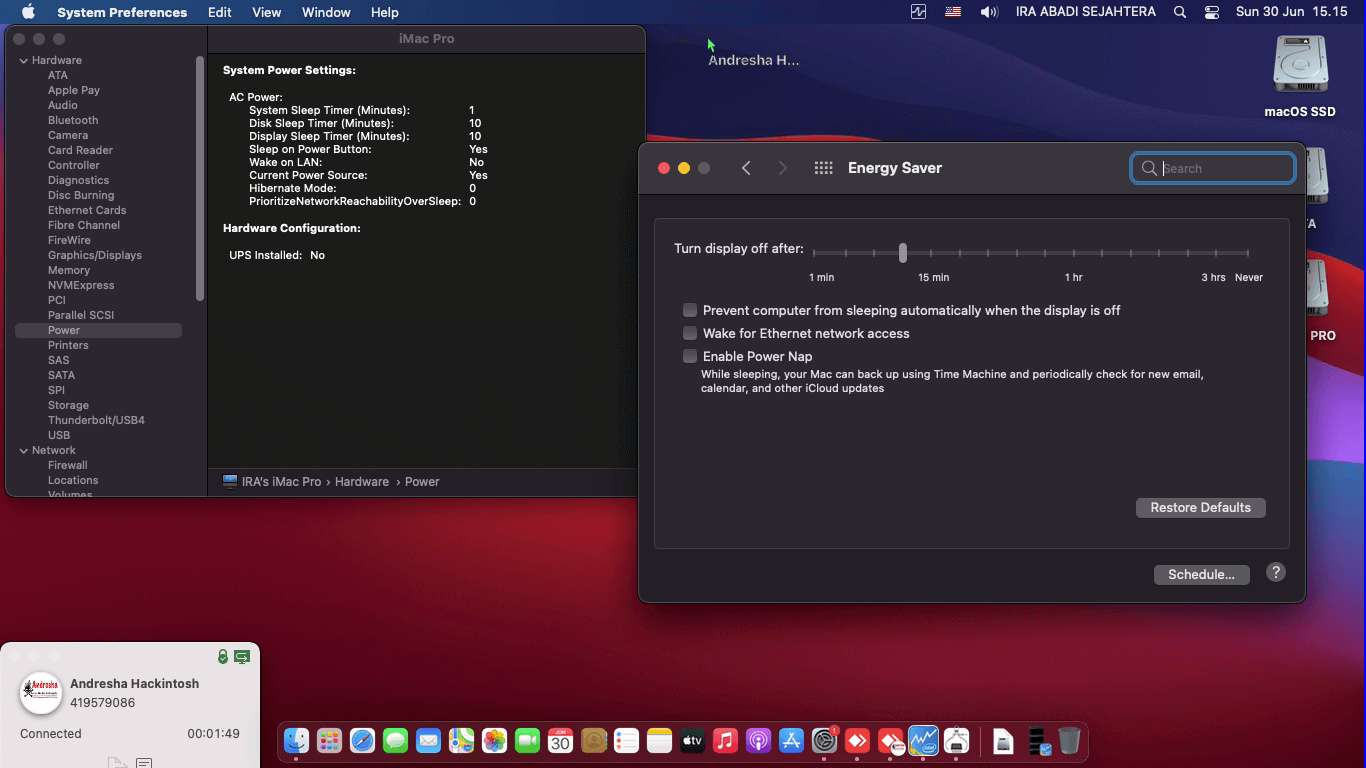Click Hardware in the path bar

click(362, 481)
